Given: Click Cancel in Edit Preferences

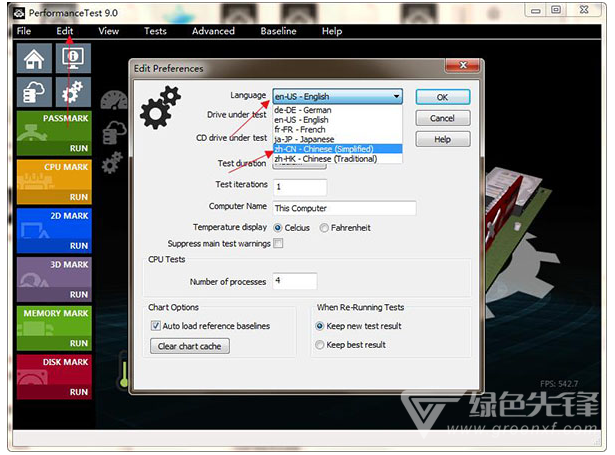Looking at the screenshot, I should (443, 118).
